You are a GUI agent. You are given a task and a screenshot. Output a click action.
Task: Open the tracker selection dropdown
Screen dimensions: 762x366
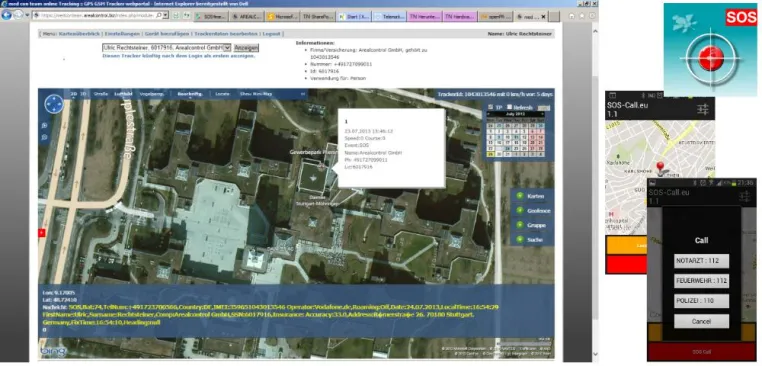(x=227, y=48)
